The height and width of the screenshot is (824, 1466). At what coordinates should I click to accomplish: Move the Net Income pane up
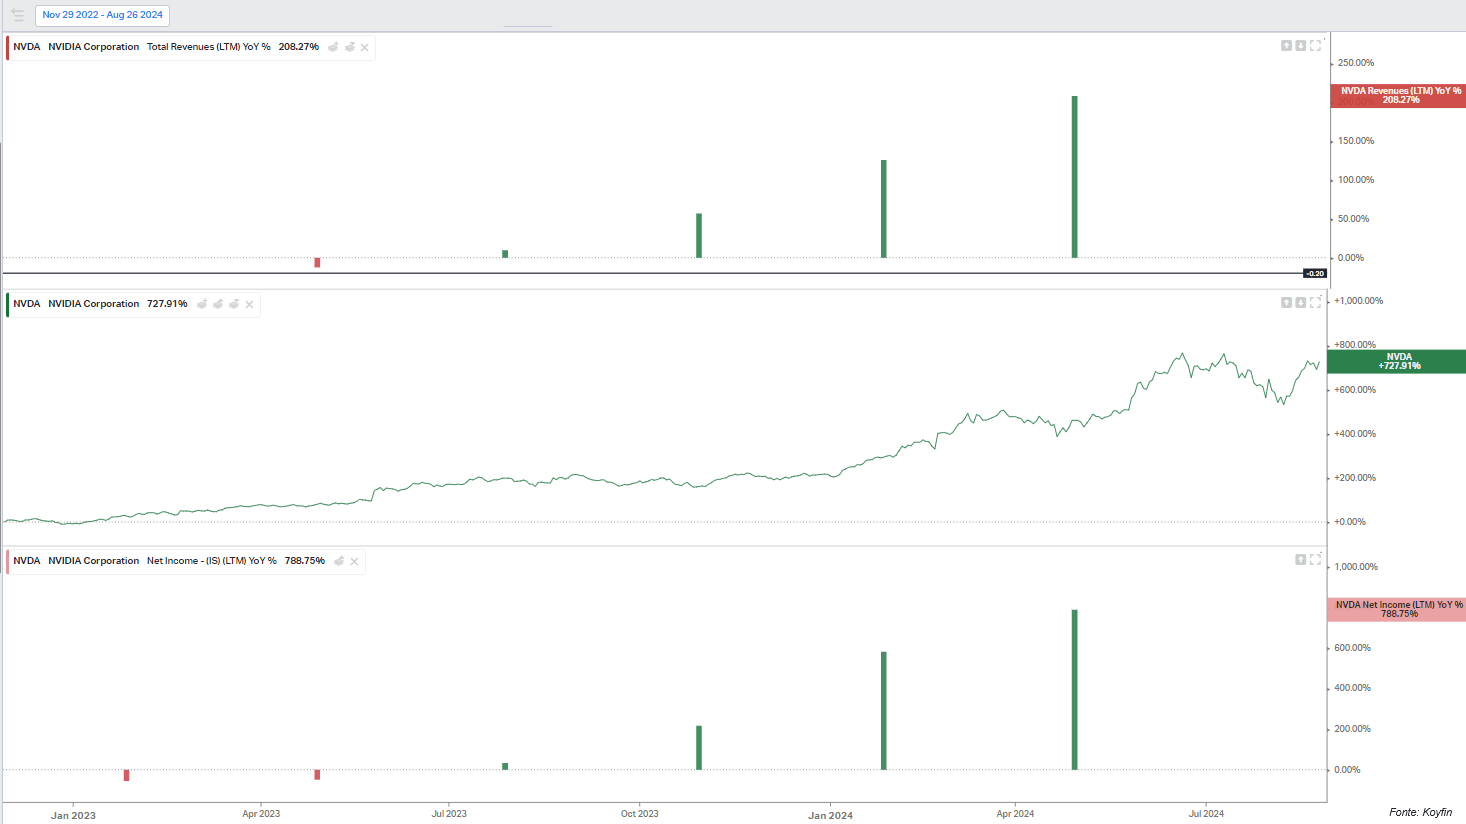pos(1301,559)
